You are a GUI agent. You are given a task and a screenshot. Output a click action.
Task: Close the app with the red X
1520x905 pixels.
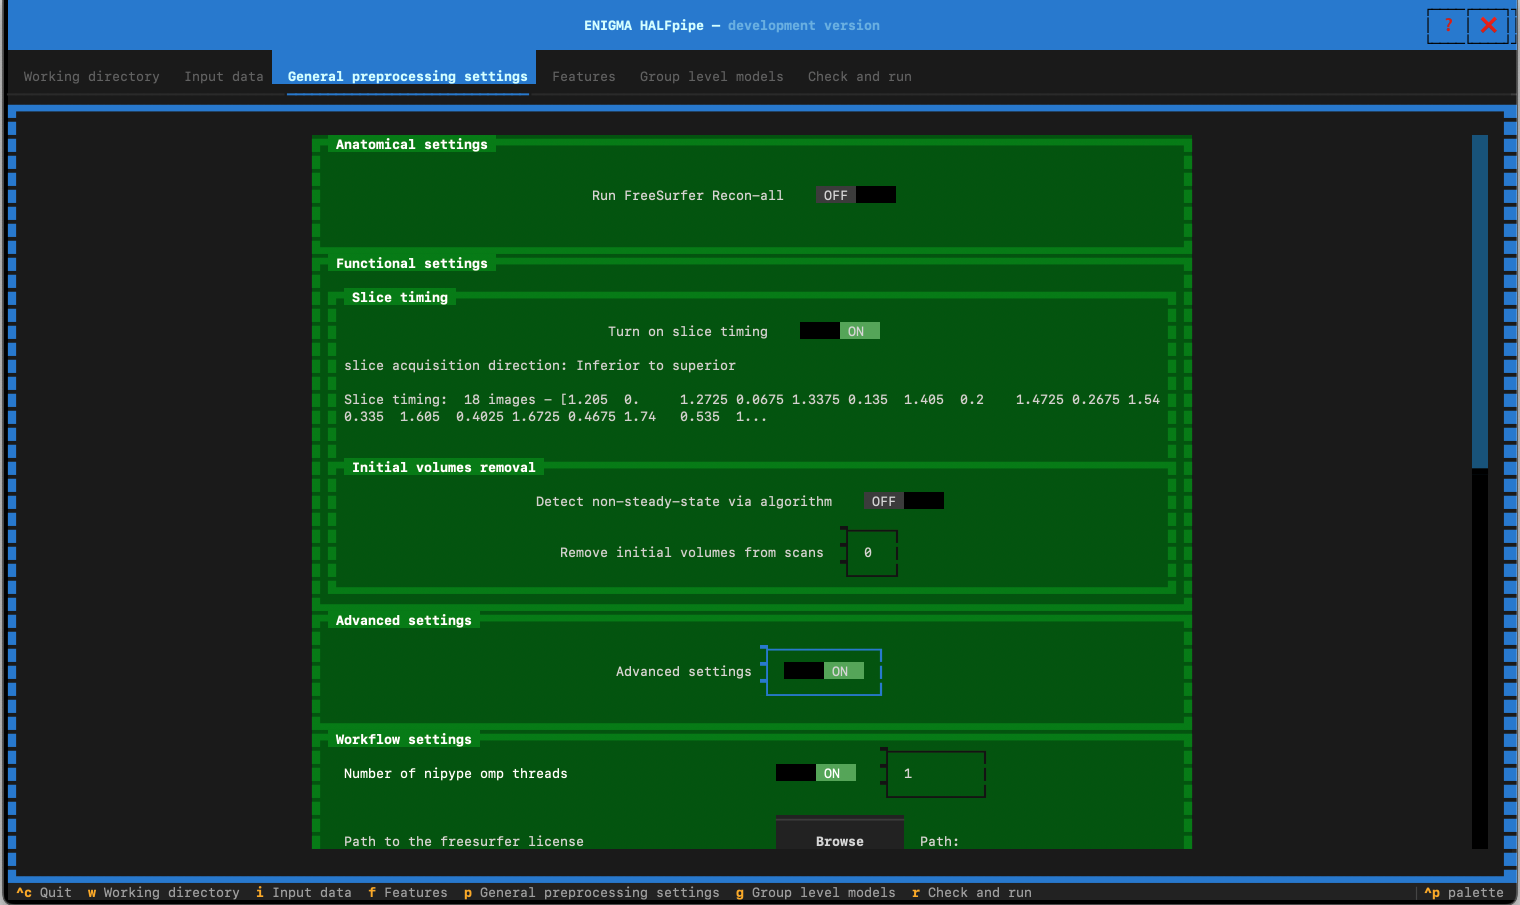(1488, 26)
